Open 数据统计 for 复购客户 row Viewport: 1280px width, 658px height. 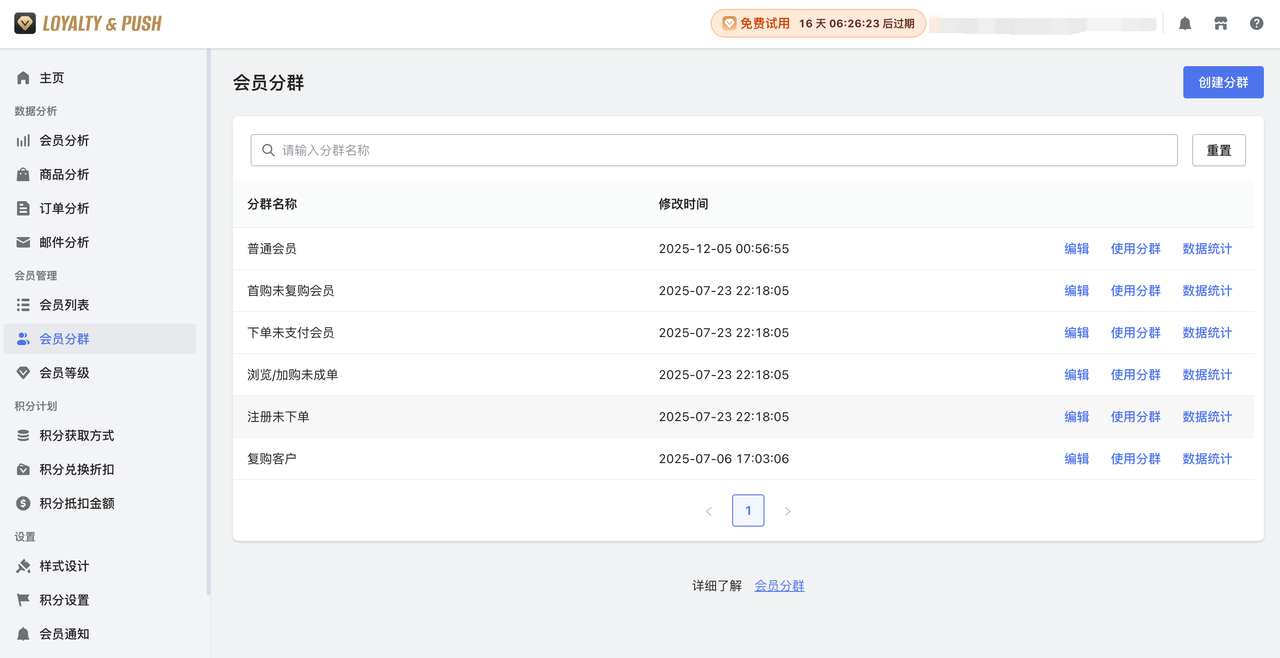[1207, 458]
